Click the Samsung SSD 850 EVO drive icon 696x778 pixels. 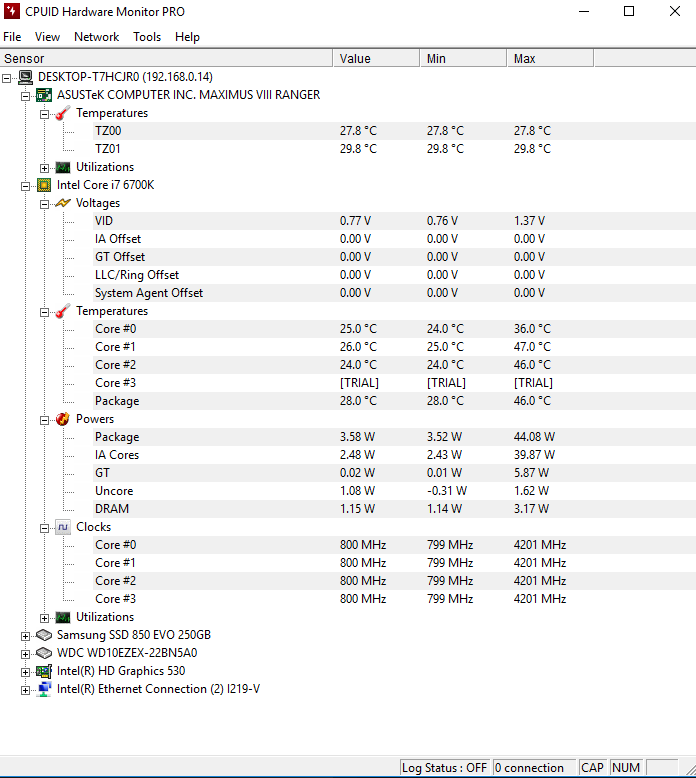(x=44, y=635)
